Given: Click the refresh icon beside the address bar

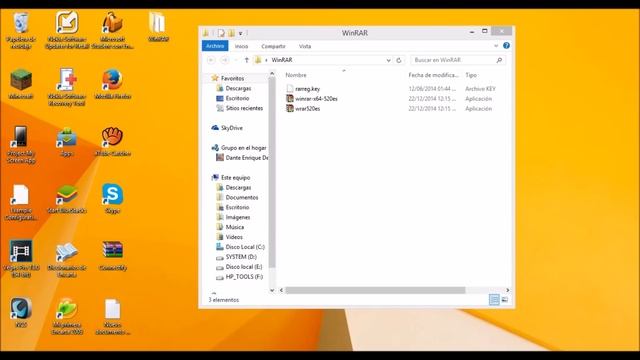Looking at the screenshot, I should point(399,60).
